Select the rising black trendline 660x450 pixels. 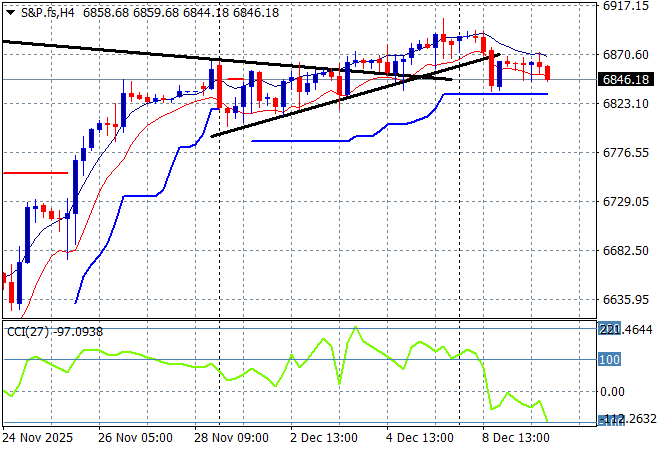tap(355, 95)
